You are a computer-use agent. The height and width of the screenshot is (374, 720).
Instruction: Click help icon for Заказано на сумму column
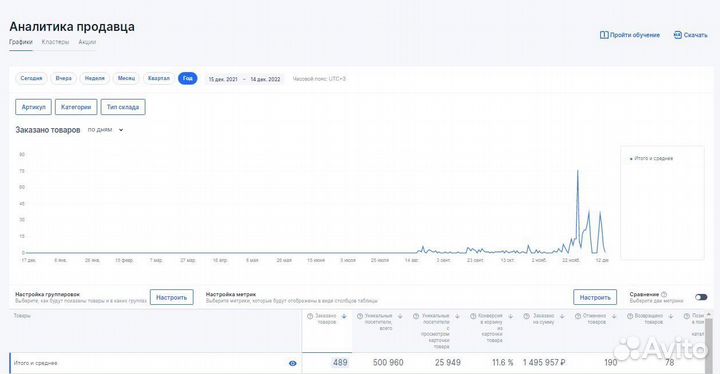tap(527, 316)
